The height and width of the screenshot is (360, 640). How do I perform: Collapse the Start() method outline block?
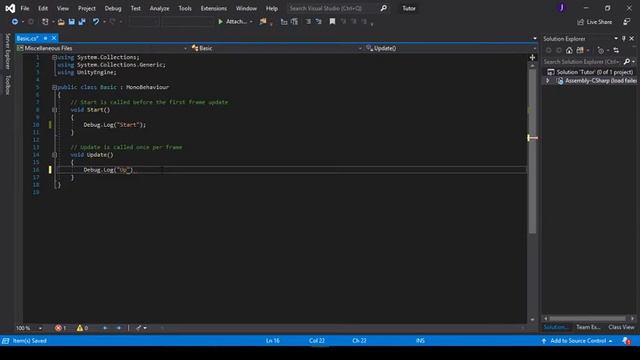(x=54, y=110)
